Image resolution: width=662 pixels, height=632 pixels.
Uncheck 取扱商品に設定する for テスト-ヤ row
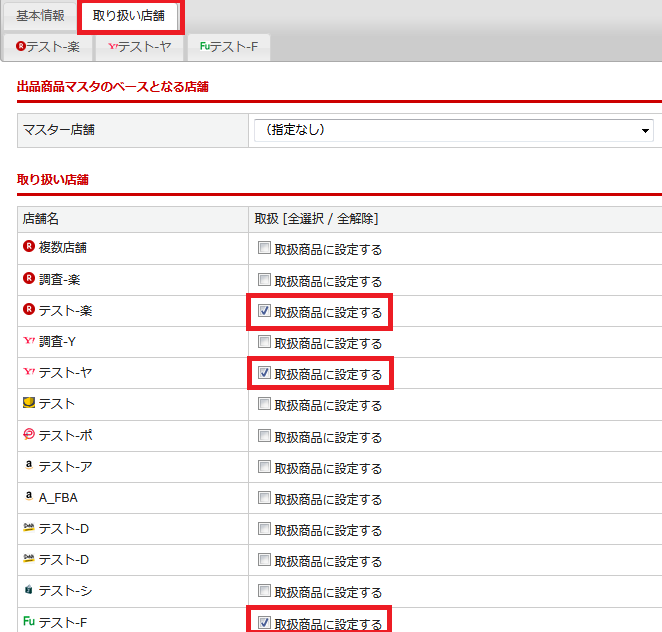pyautogui.click(x=264, y=372)
